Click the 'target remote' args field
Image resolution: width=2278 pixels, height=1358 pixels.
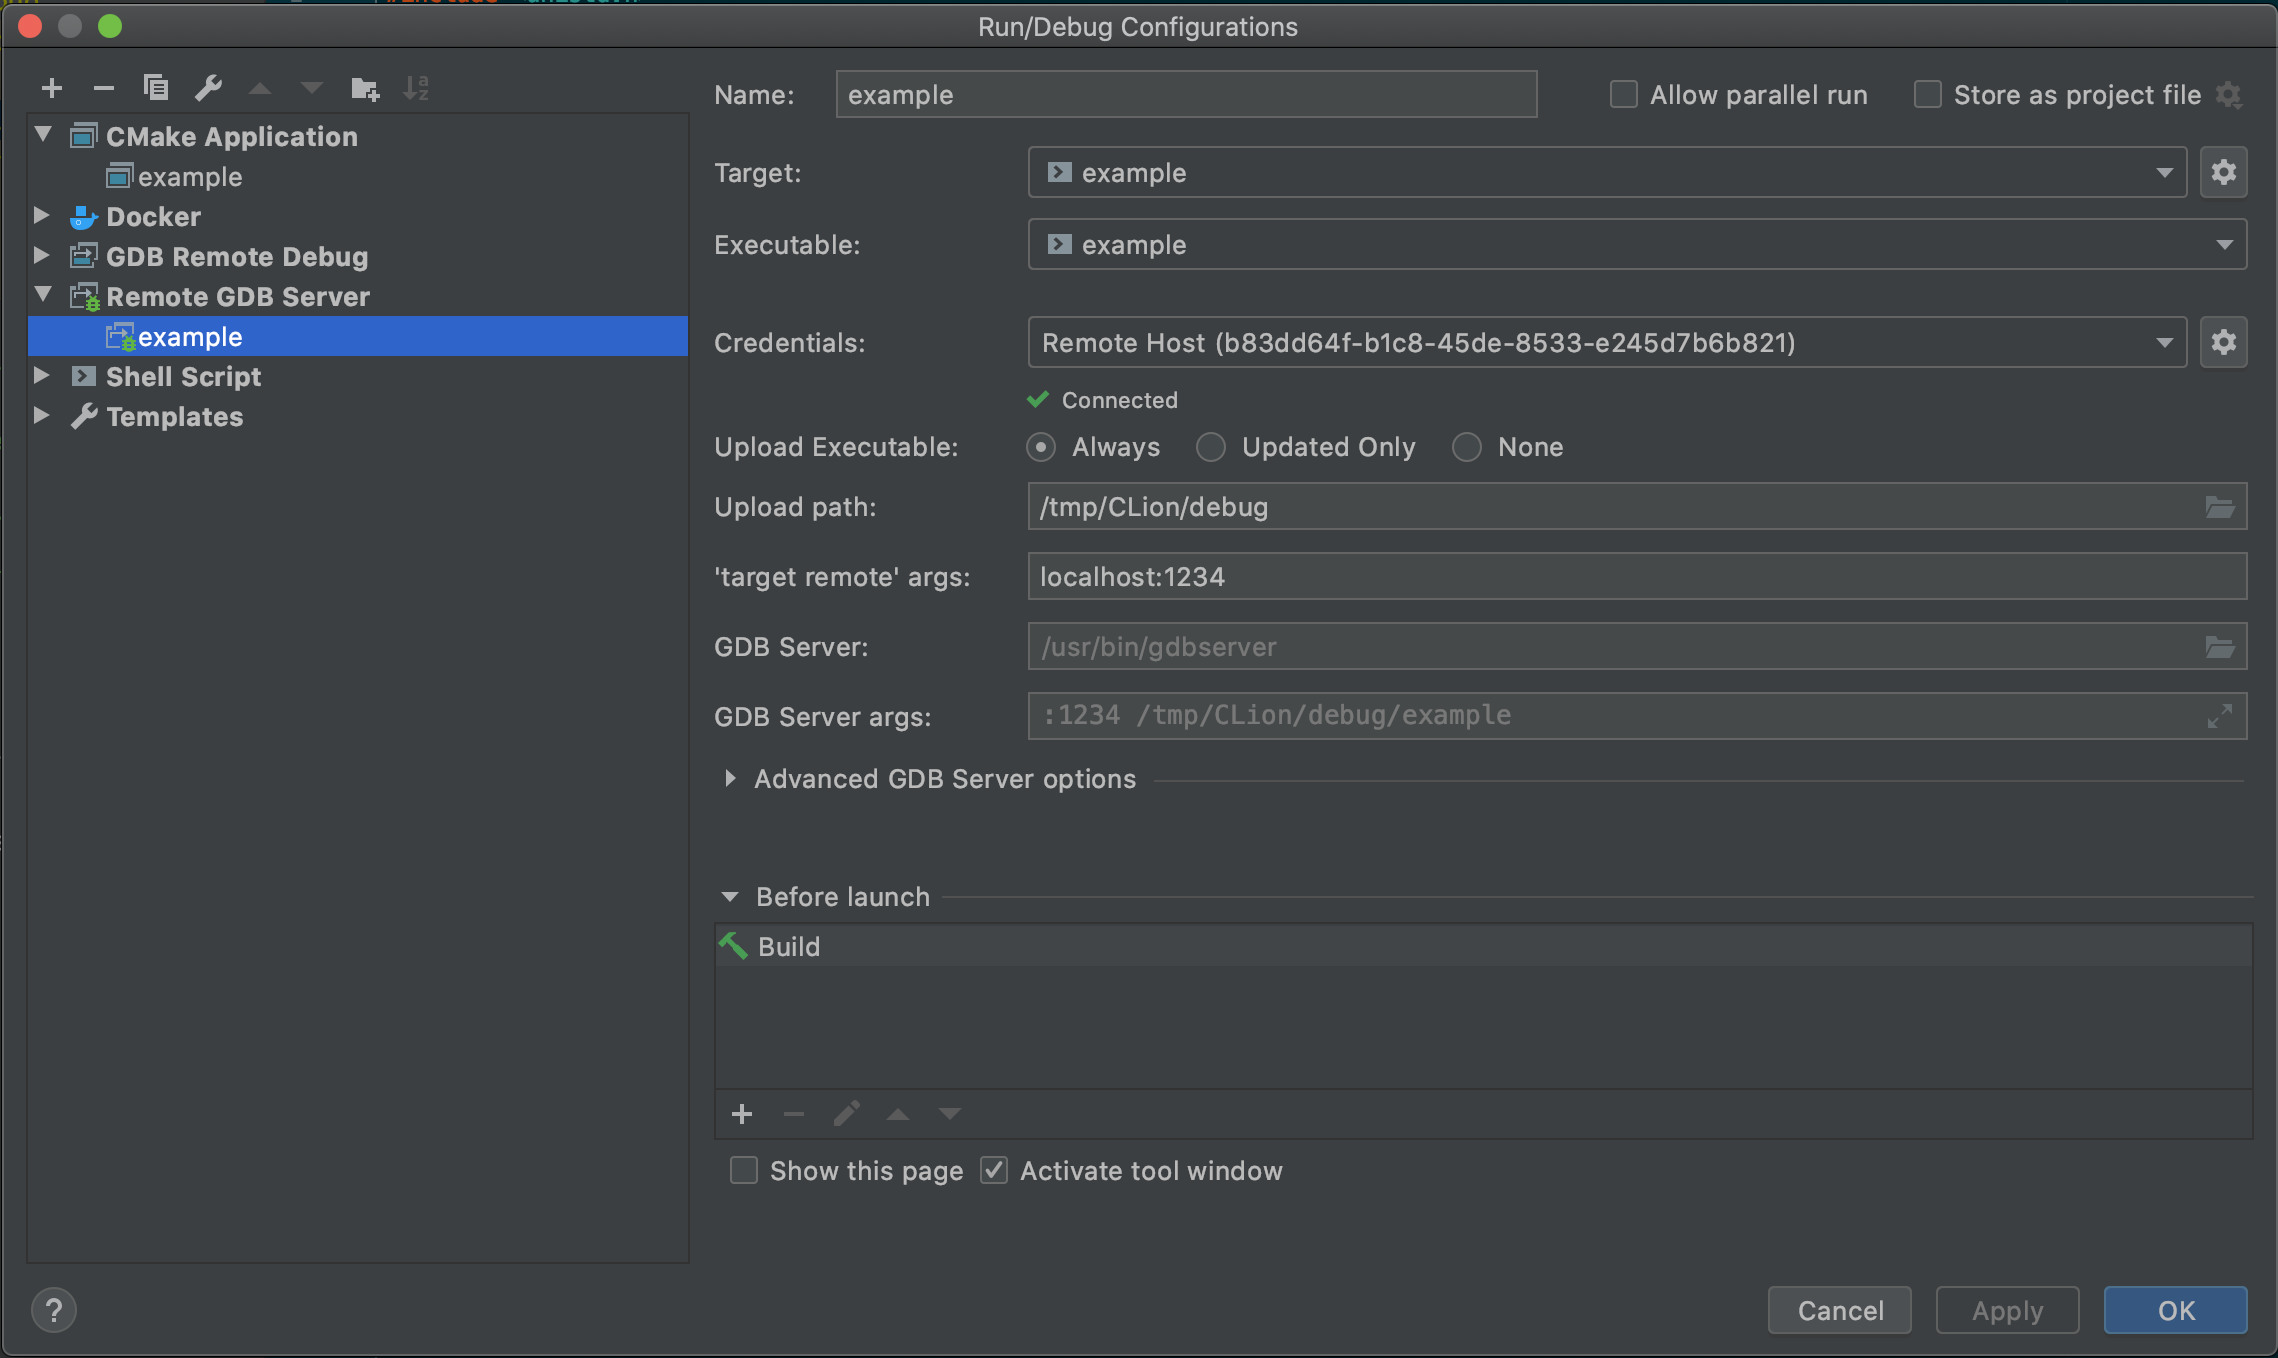[x=1636, y=577]
